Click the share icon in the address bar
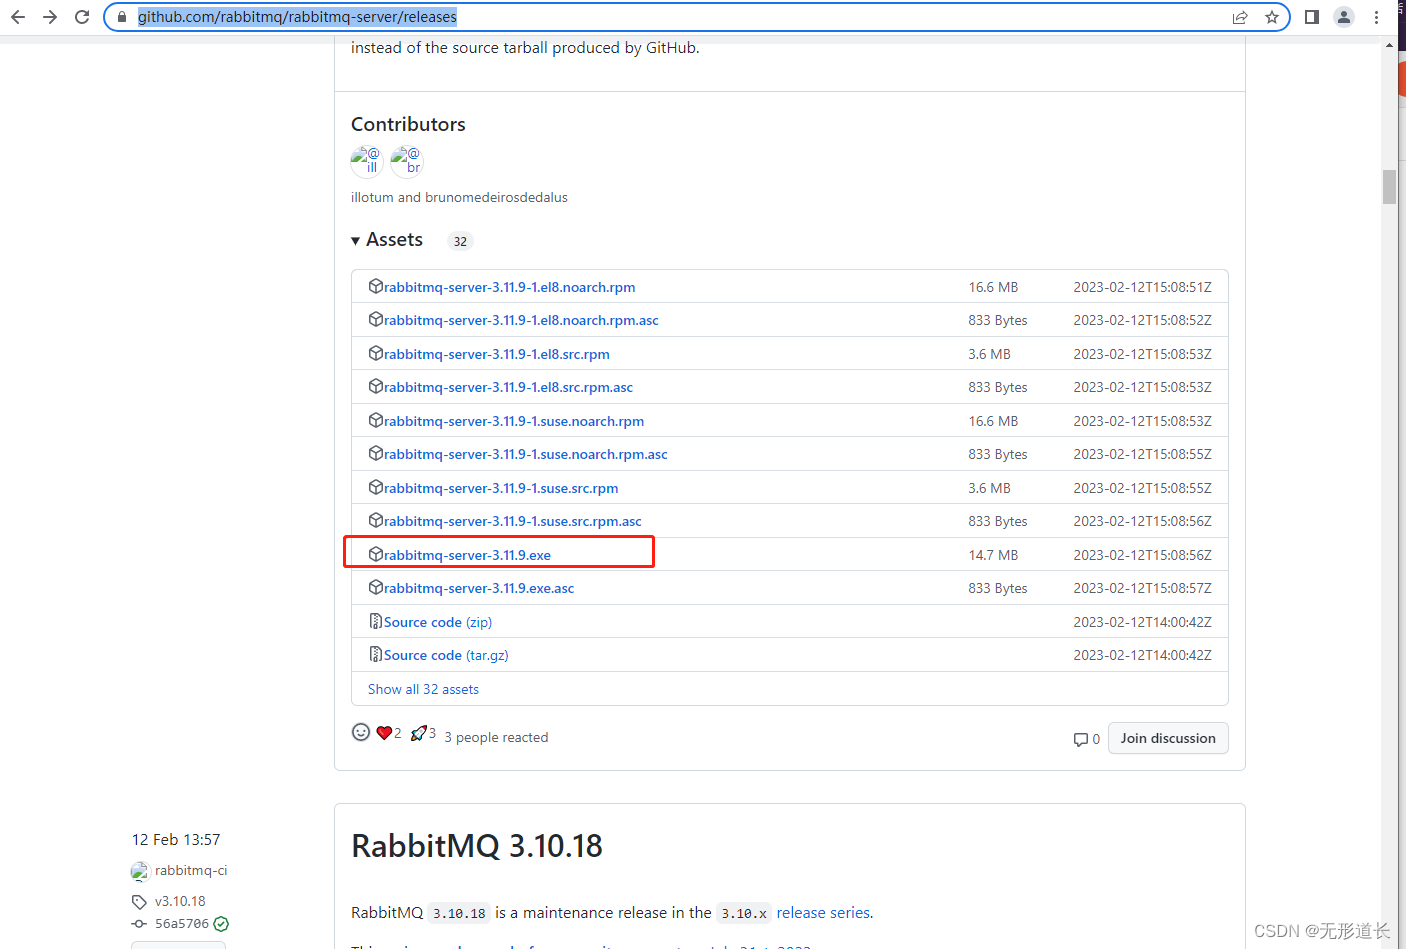 [x=1240, y=17]
